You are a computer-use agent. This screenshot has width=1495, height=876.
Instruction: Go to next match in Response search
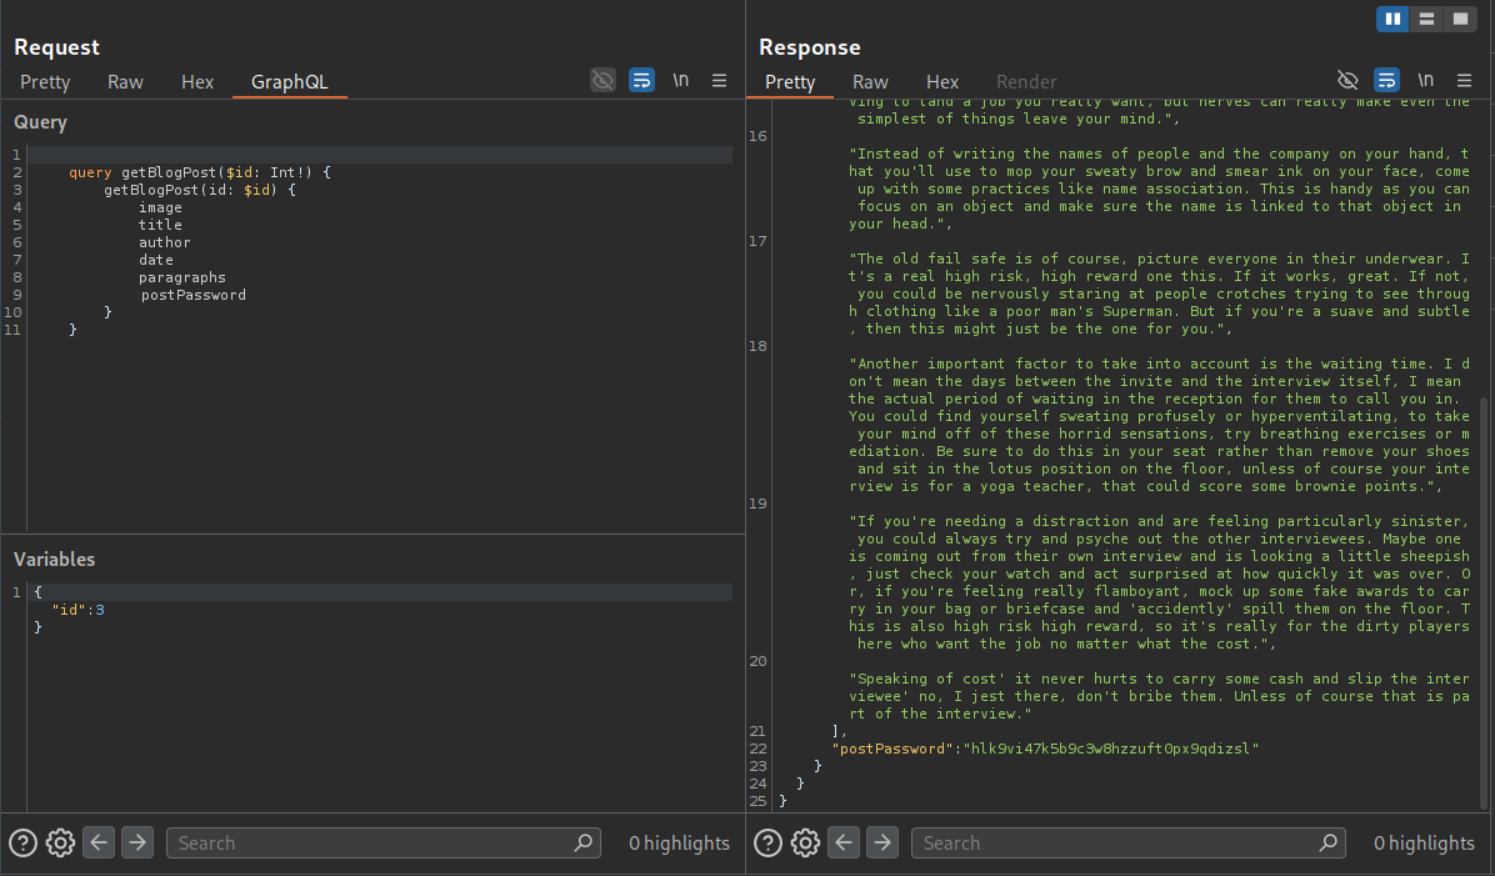click(x=882, y=843)
